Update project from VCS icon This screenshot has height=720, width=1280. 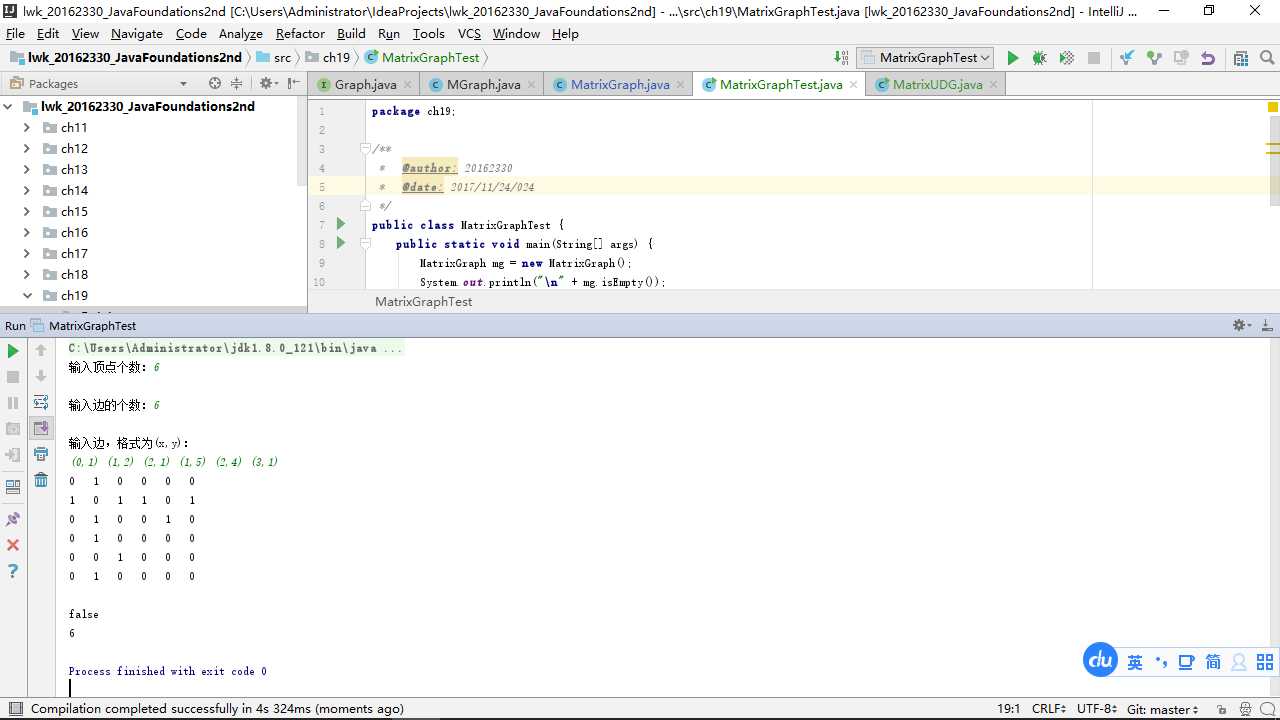point(1127,58)
